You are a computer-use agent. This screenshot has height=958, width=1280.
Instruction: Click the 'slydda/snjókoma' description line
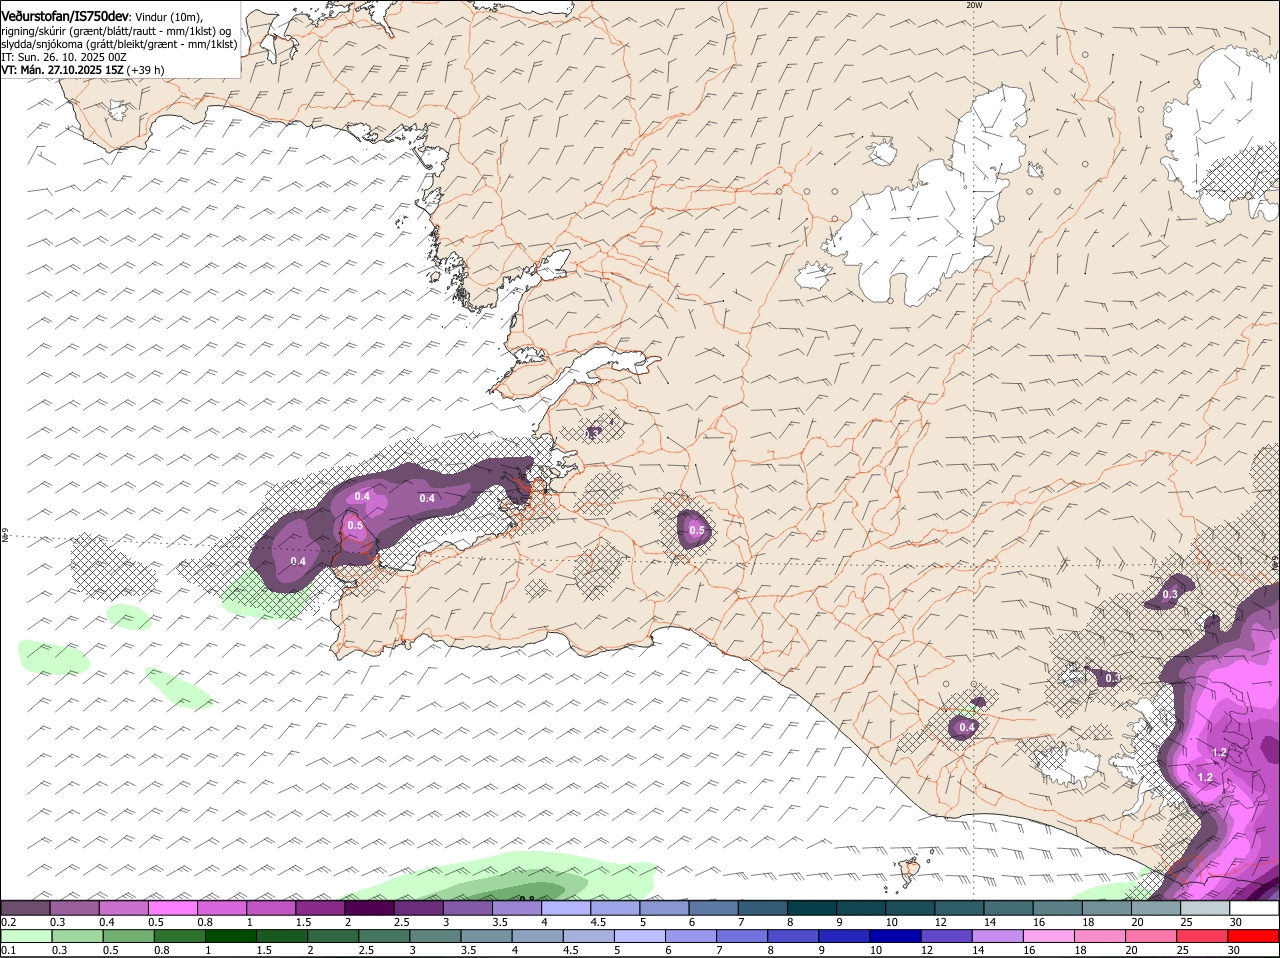point(120,44)
